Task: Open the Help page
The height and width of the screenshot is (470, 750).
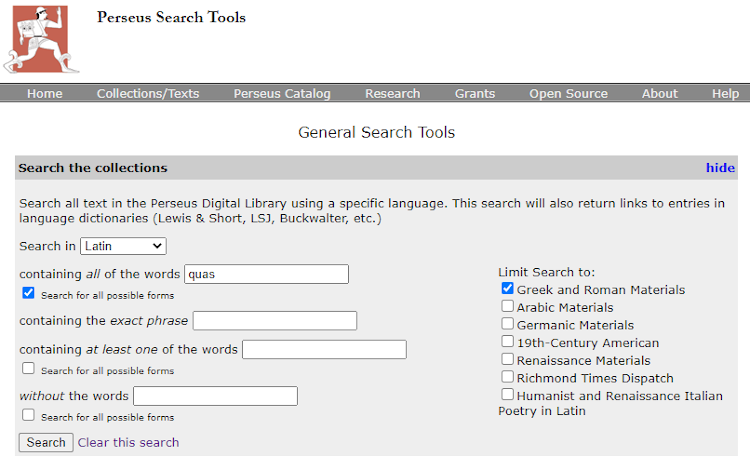Action: [x=725, y=94]
